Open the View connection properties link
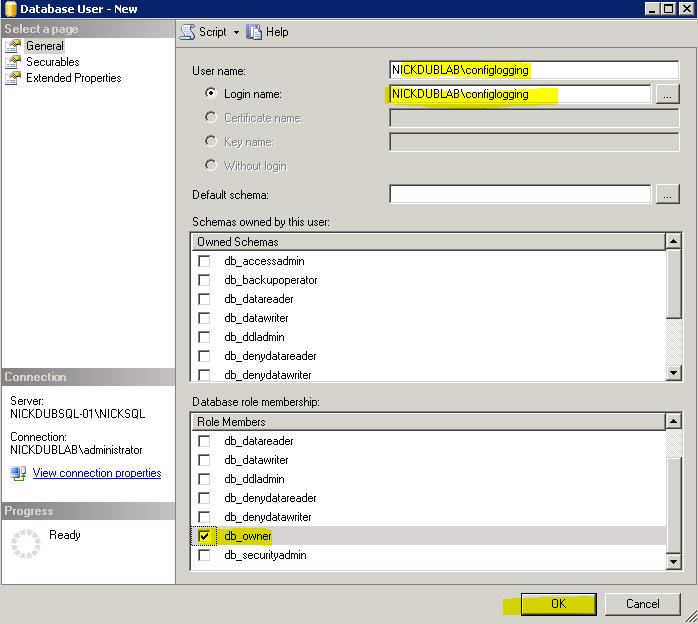 coord(96,473)
